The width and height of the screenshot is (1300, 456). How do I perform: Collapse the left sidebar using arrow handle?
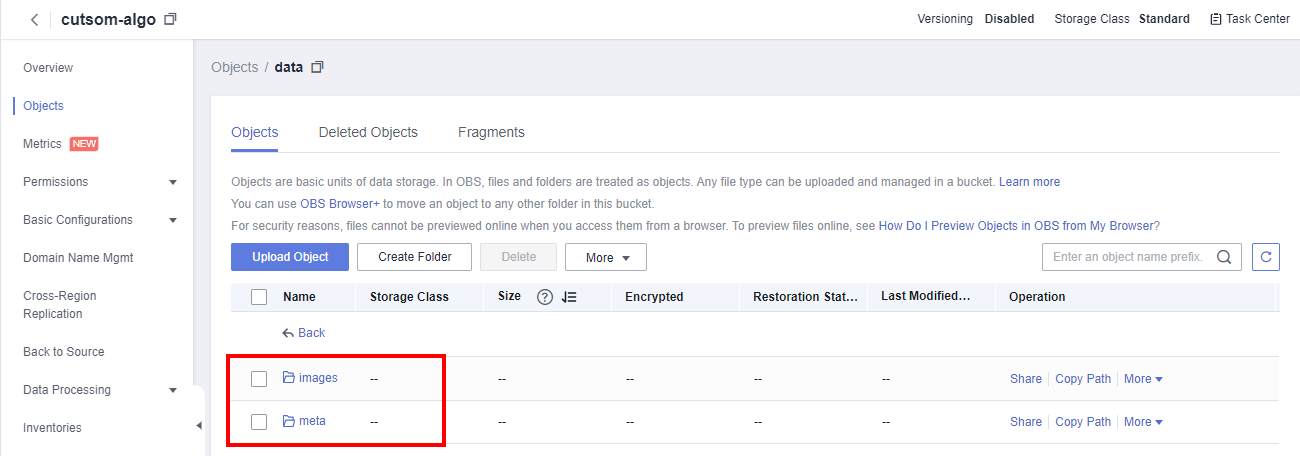[198, 426]
